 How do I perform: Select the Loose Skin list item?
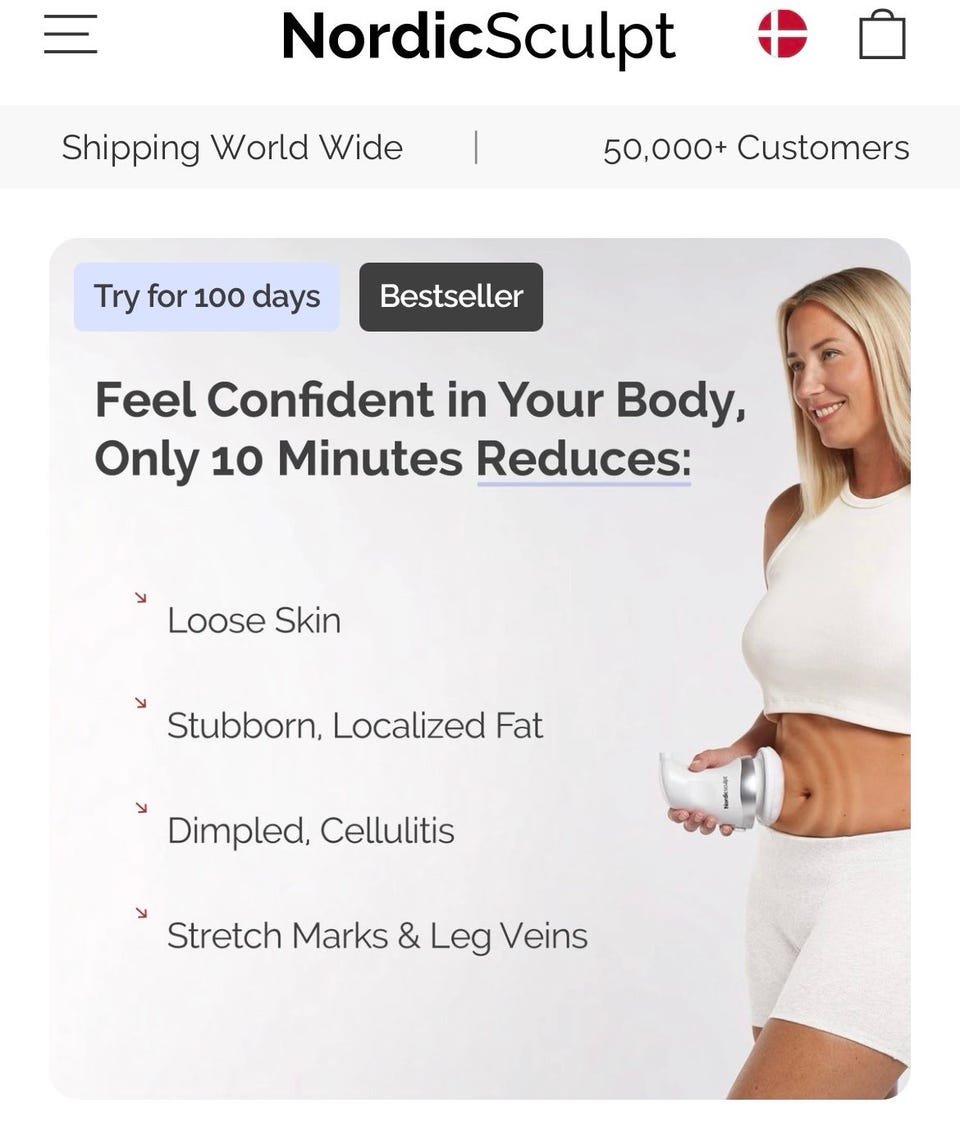pos(254,620)
